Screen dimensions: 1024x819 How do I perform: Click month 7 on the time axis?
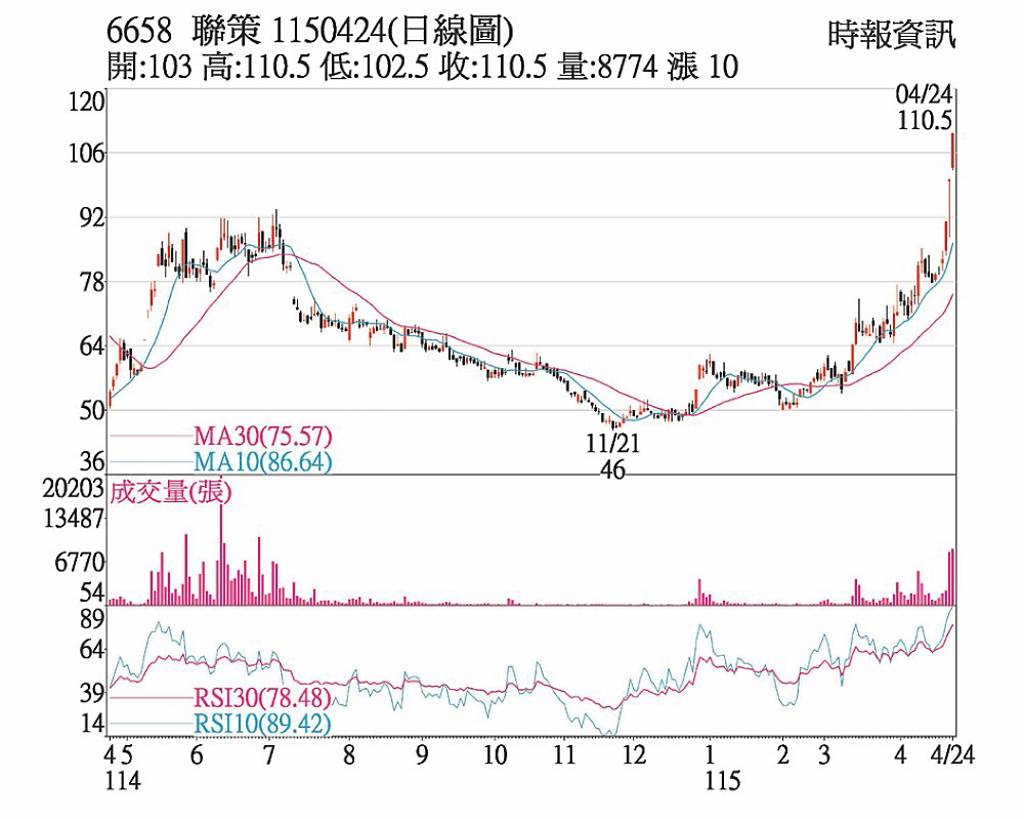pyautogui.click(x=269, y=754)
